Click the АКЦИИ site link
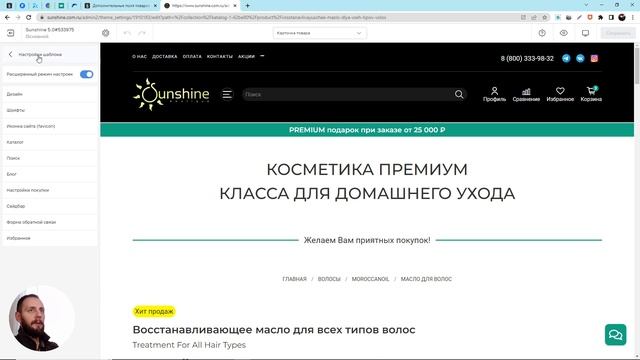640x360 pixels. (x=246, y=57)
